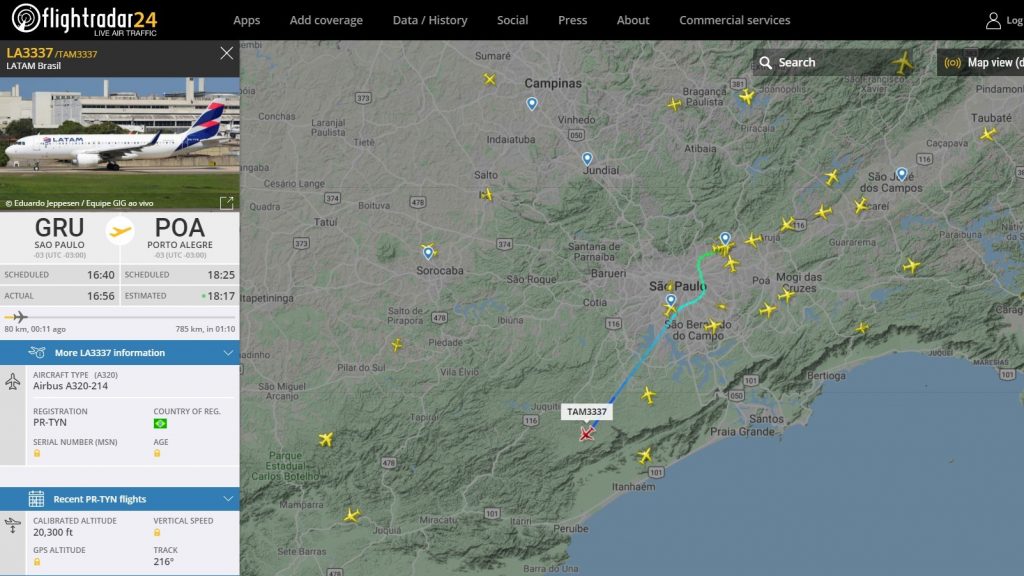This screenshot has height=576, width=1024.
Task: Select the yellow aircraft near Juquiá
Action: pos(352,515)
